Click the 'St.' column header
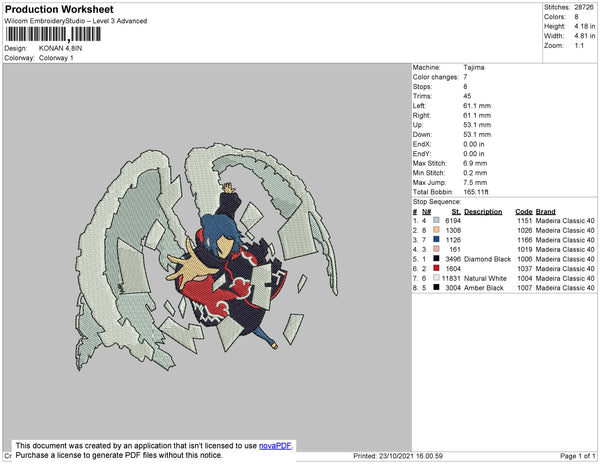This screenshot has height=464, width=600. coord(456,212)
